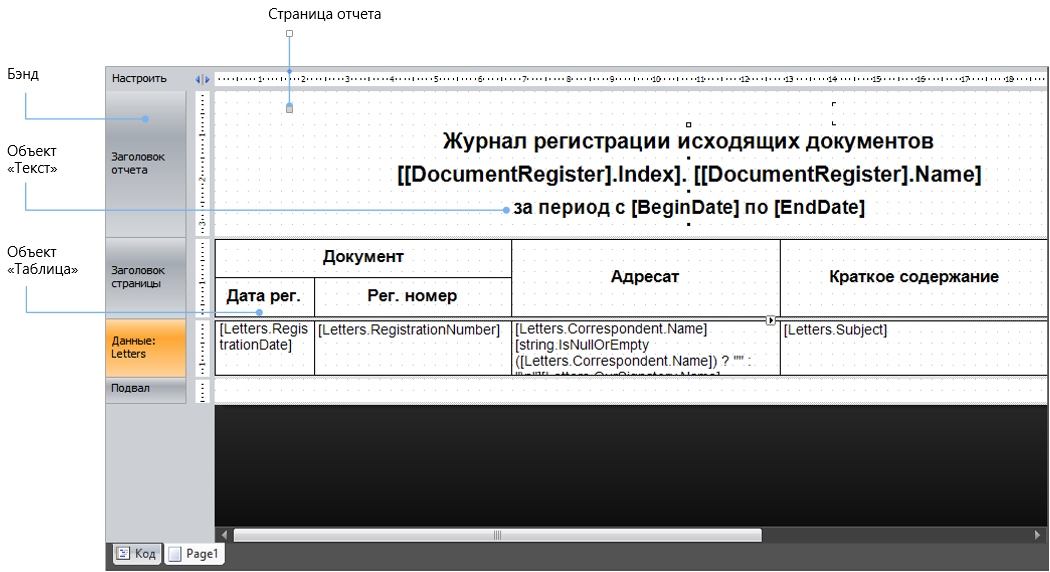Select the 'за период с [BeginDate]' text object
Screen dimensions: 1050x572
(688, 208)
